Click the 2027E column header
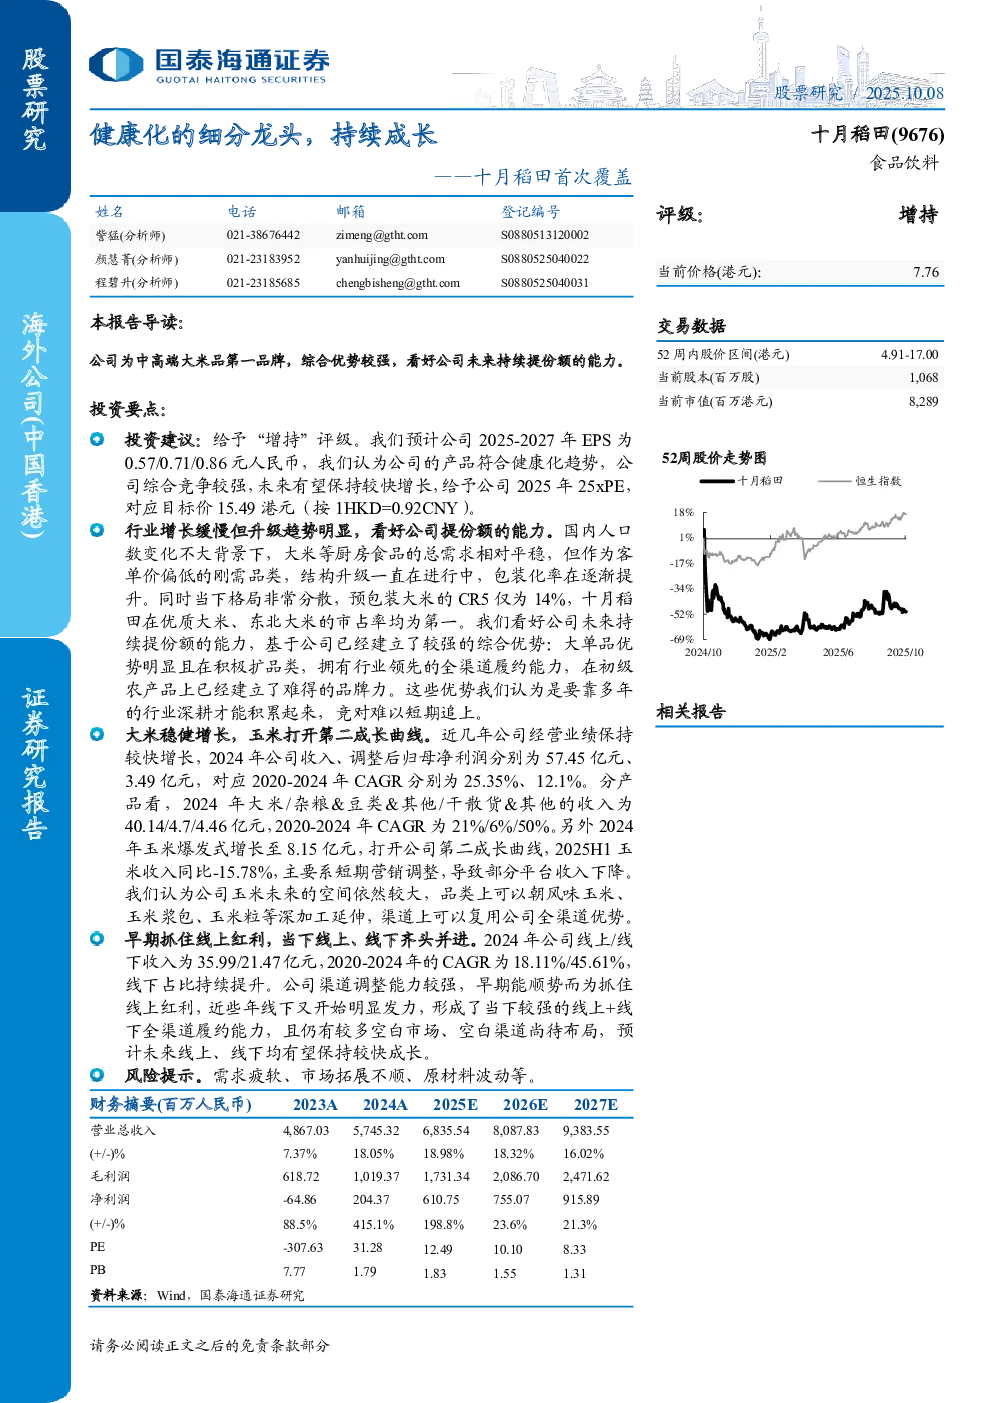The height and width of the screenshot is (1403, 992). coord(596,1104)
